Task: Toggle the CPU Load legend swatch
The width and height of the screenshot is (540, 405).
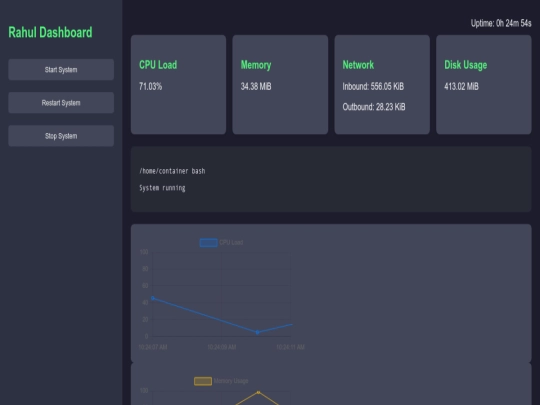Action: (x=208, y=242)
